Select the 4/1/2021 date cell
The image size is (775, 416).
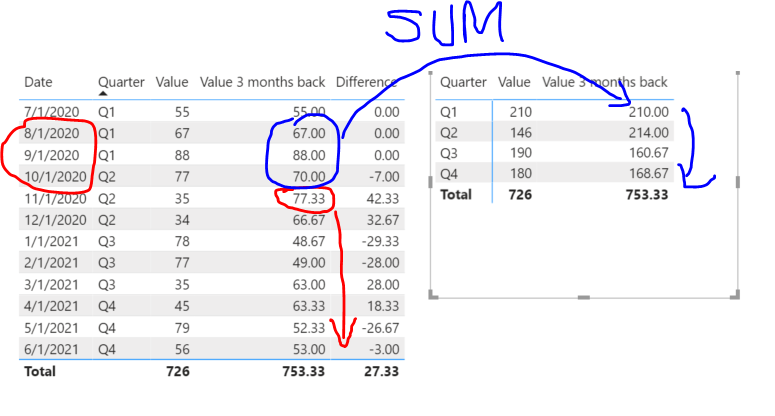(51, 306)
